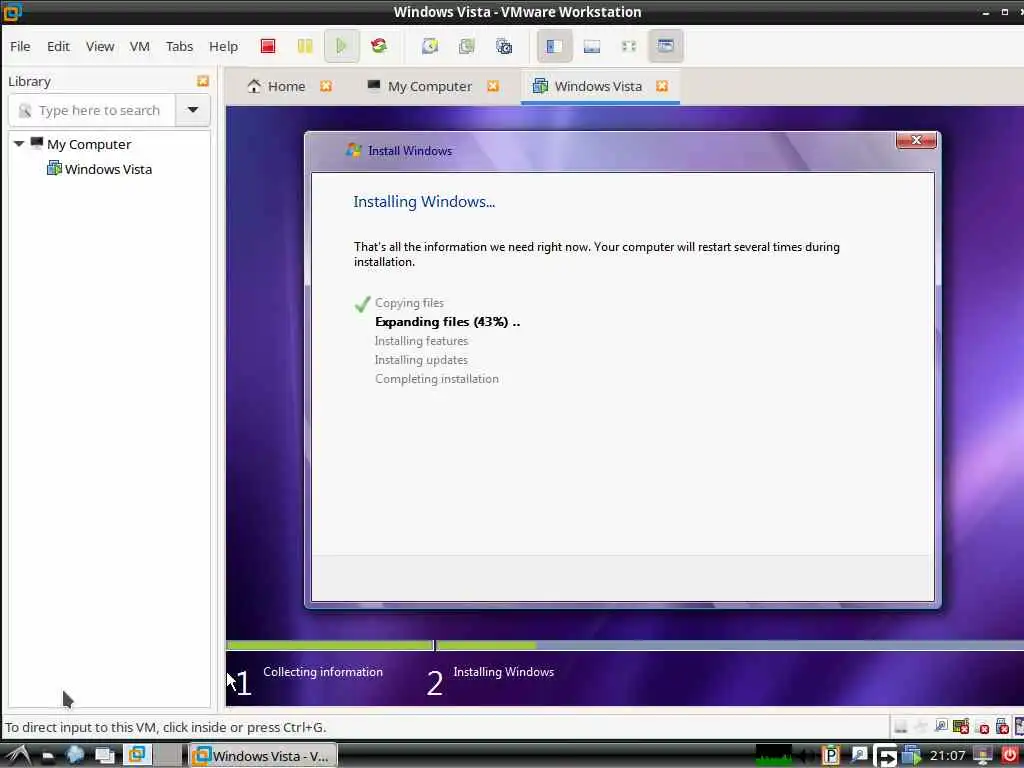Launch the web browser globe icon
This screenshot has width=1024, height=768.
75,756
